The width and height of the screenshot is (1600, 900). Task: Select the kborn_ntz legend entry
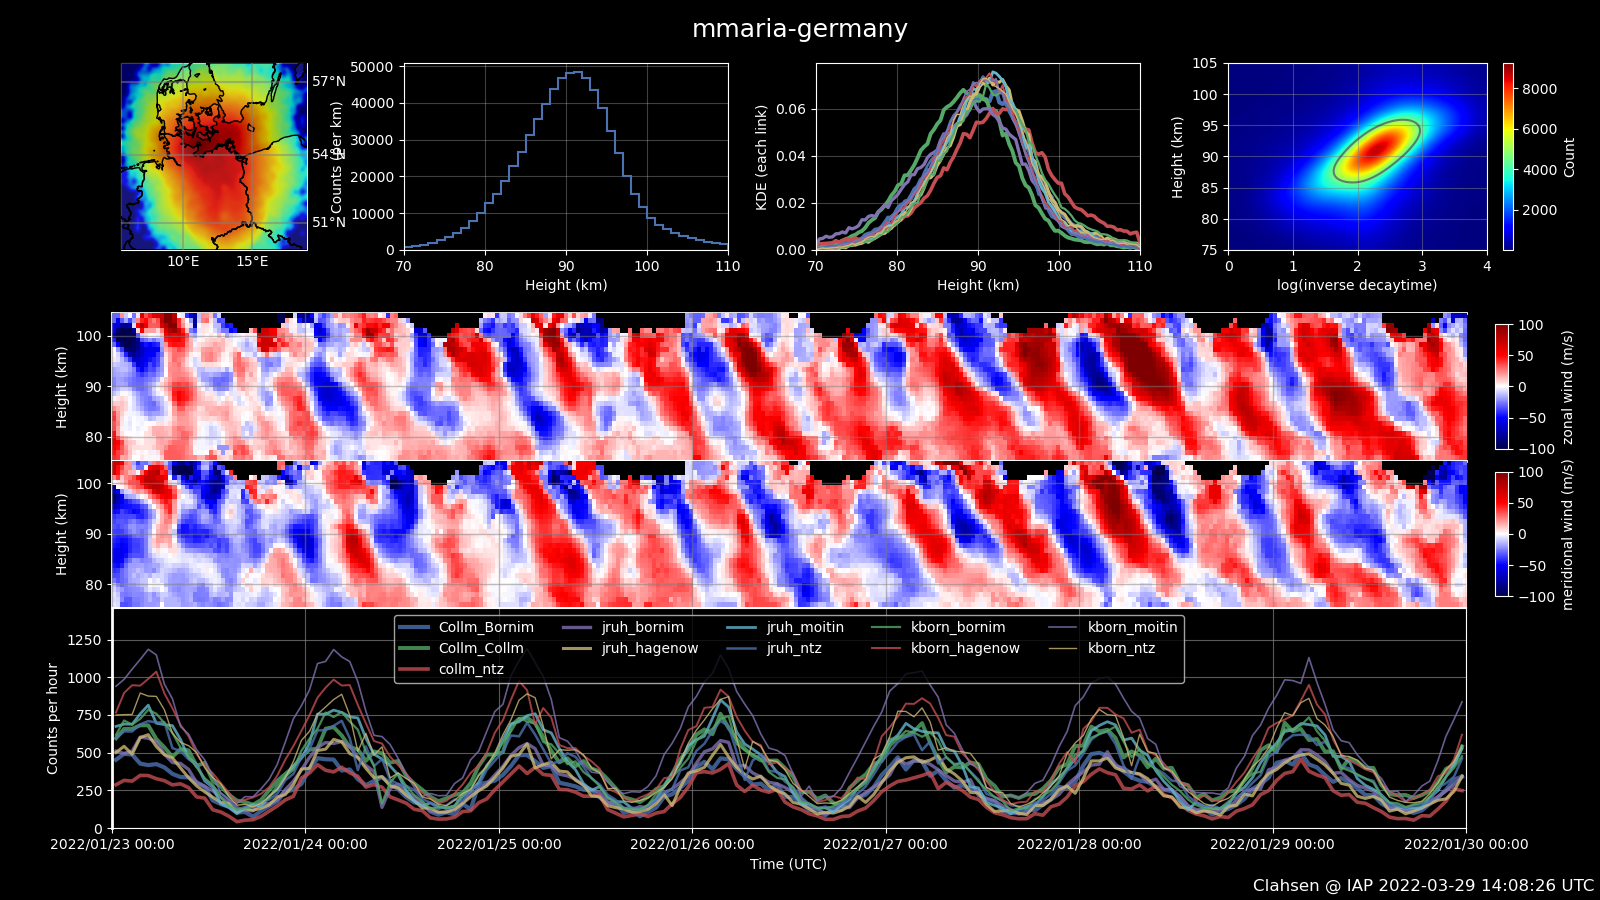point(1102,649)
